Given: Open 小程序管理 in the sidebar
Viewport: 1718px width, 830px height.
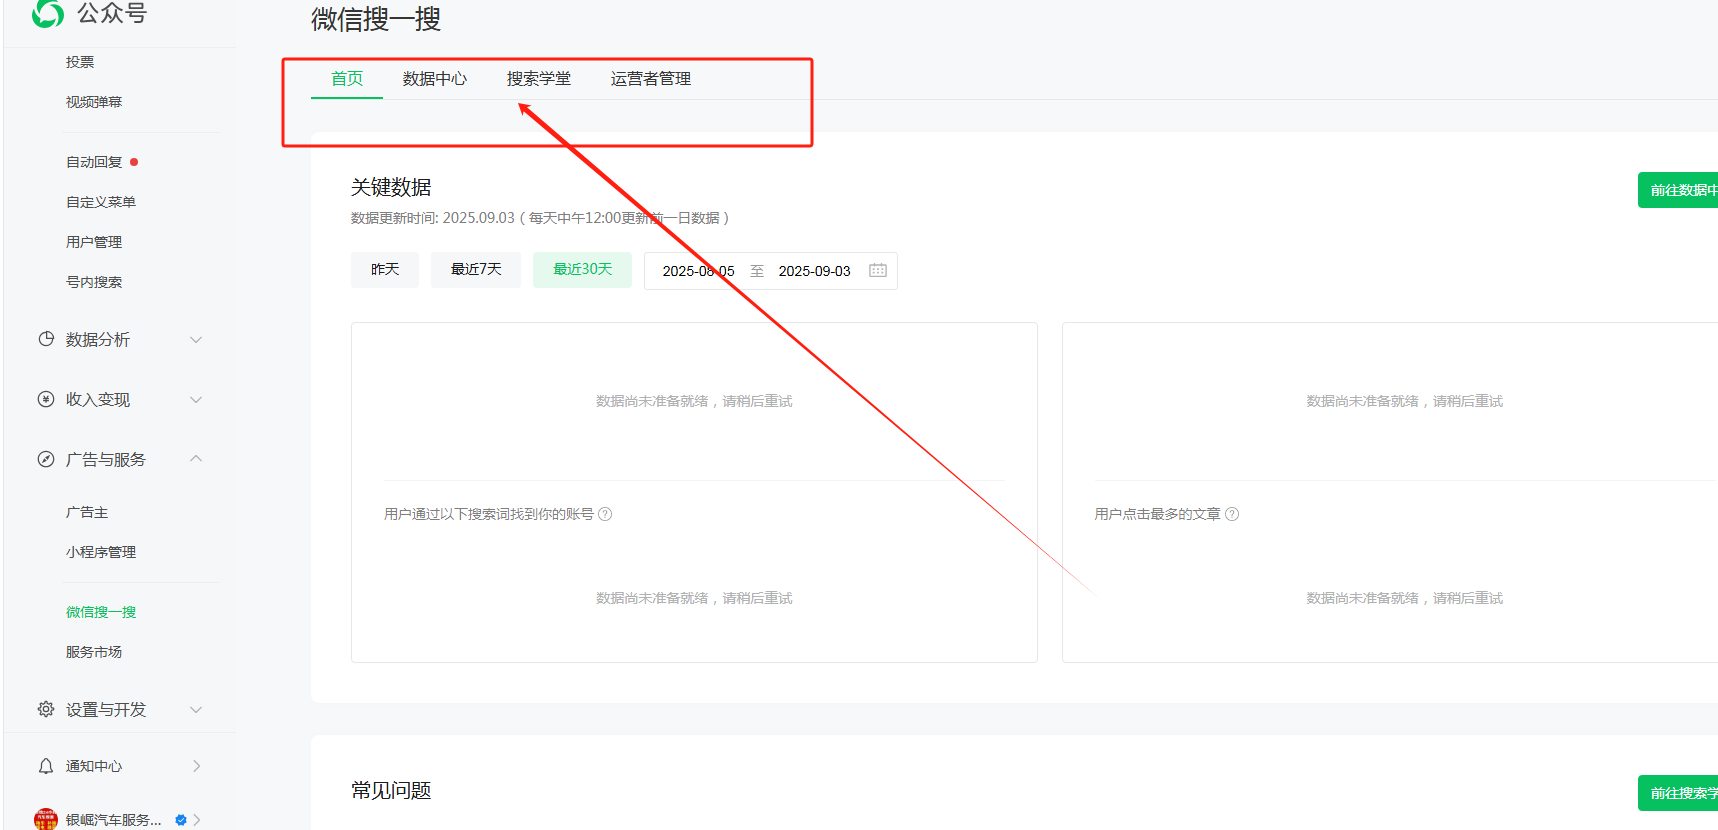Looking at the screenshot, I should click(101, 552).
